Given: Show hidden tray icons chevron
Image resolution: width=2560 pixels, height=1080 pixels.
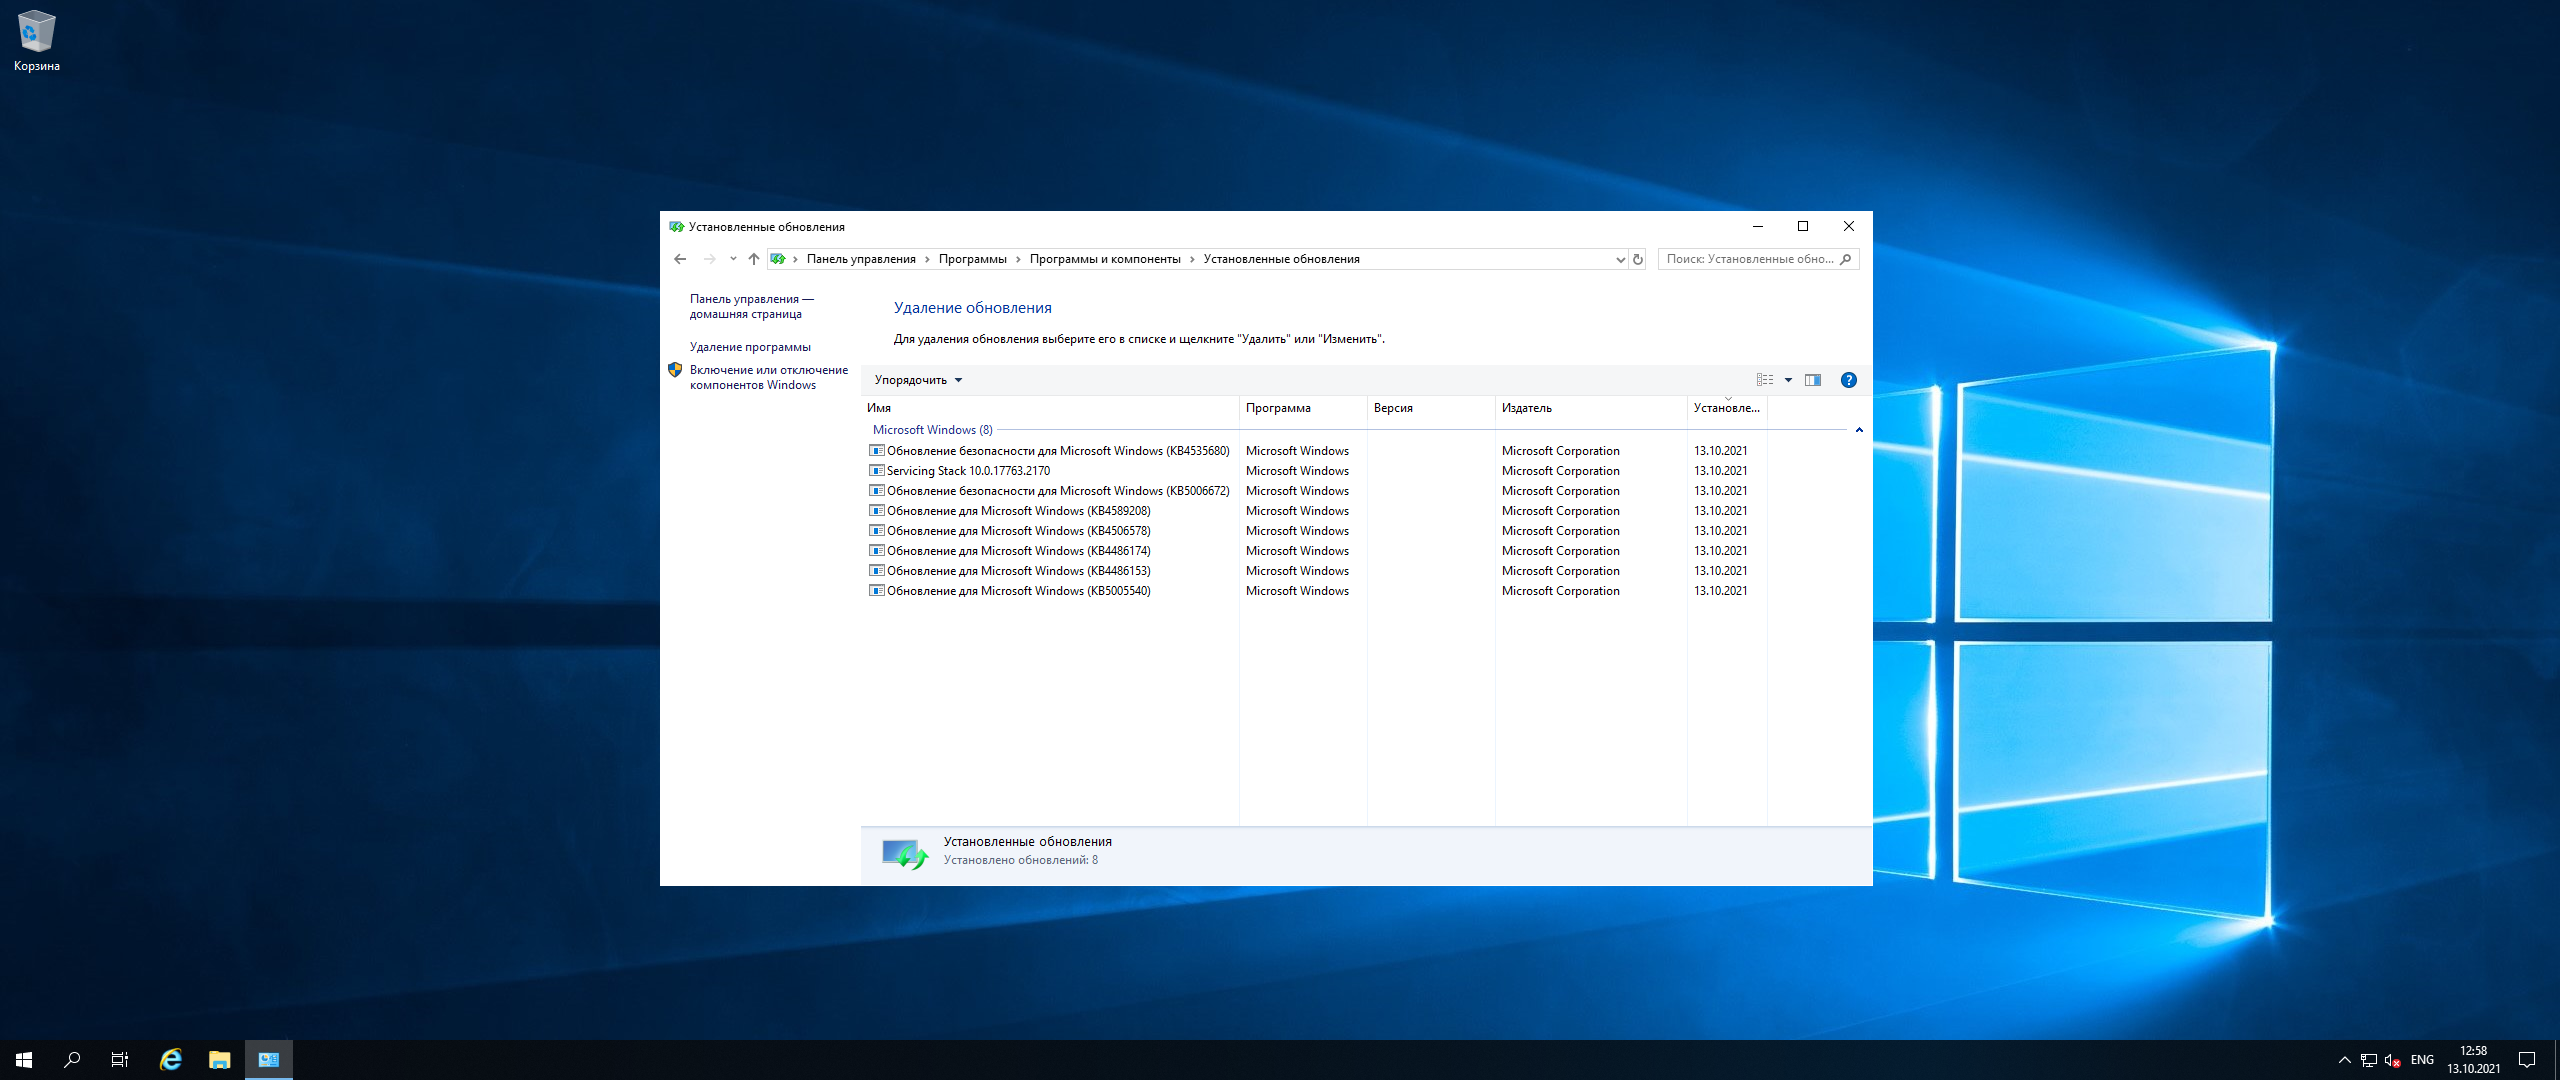Looking at the screenshot, I should 2345,1060.
